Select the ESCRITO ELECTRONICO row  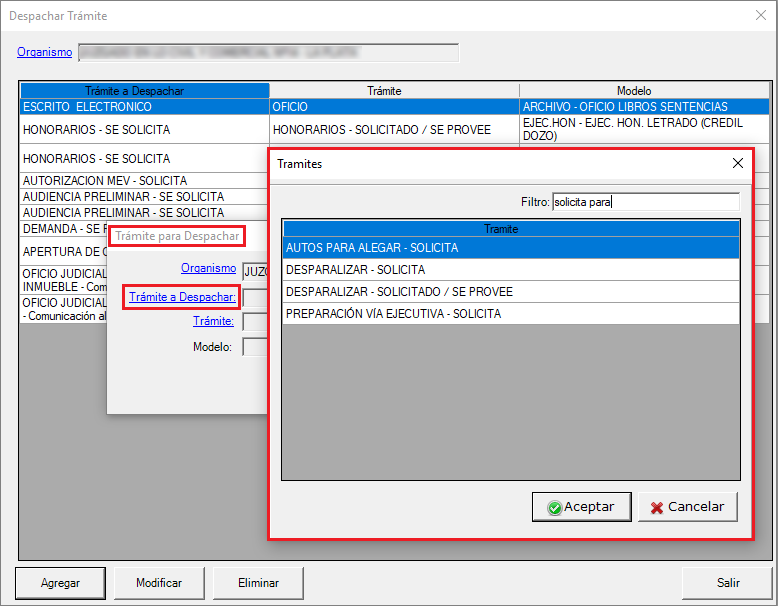pyautogui.click(x=144, y=106)
